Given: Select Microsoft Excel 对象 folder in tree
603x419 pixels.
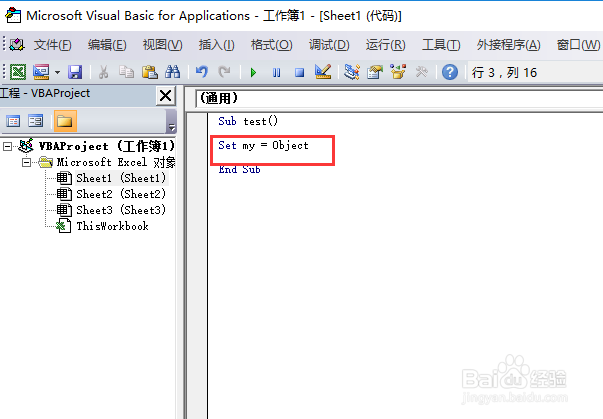Looking at the screenshot, I should pos(116,163).
